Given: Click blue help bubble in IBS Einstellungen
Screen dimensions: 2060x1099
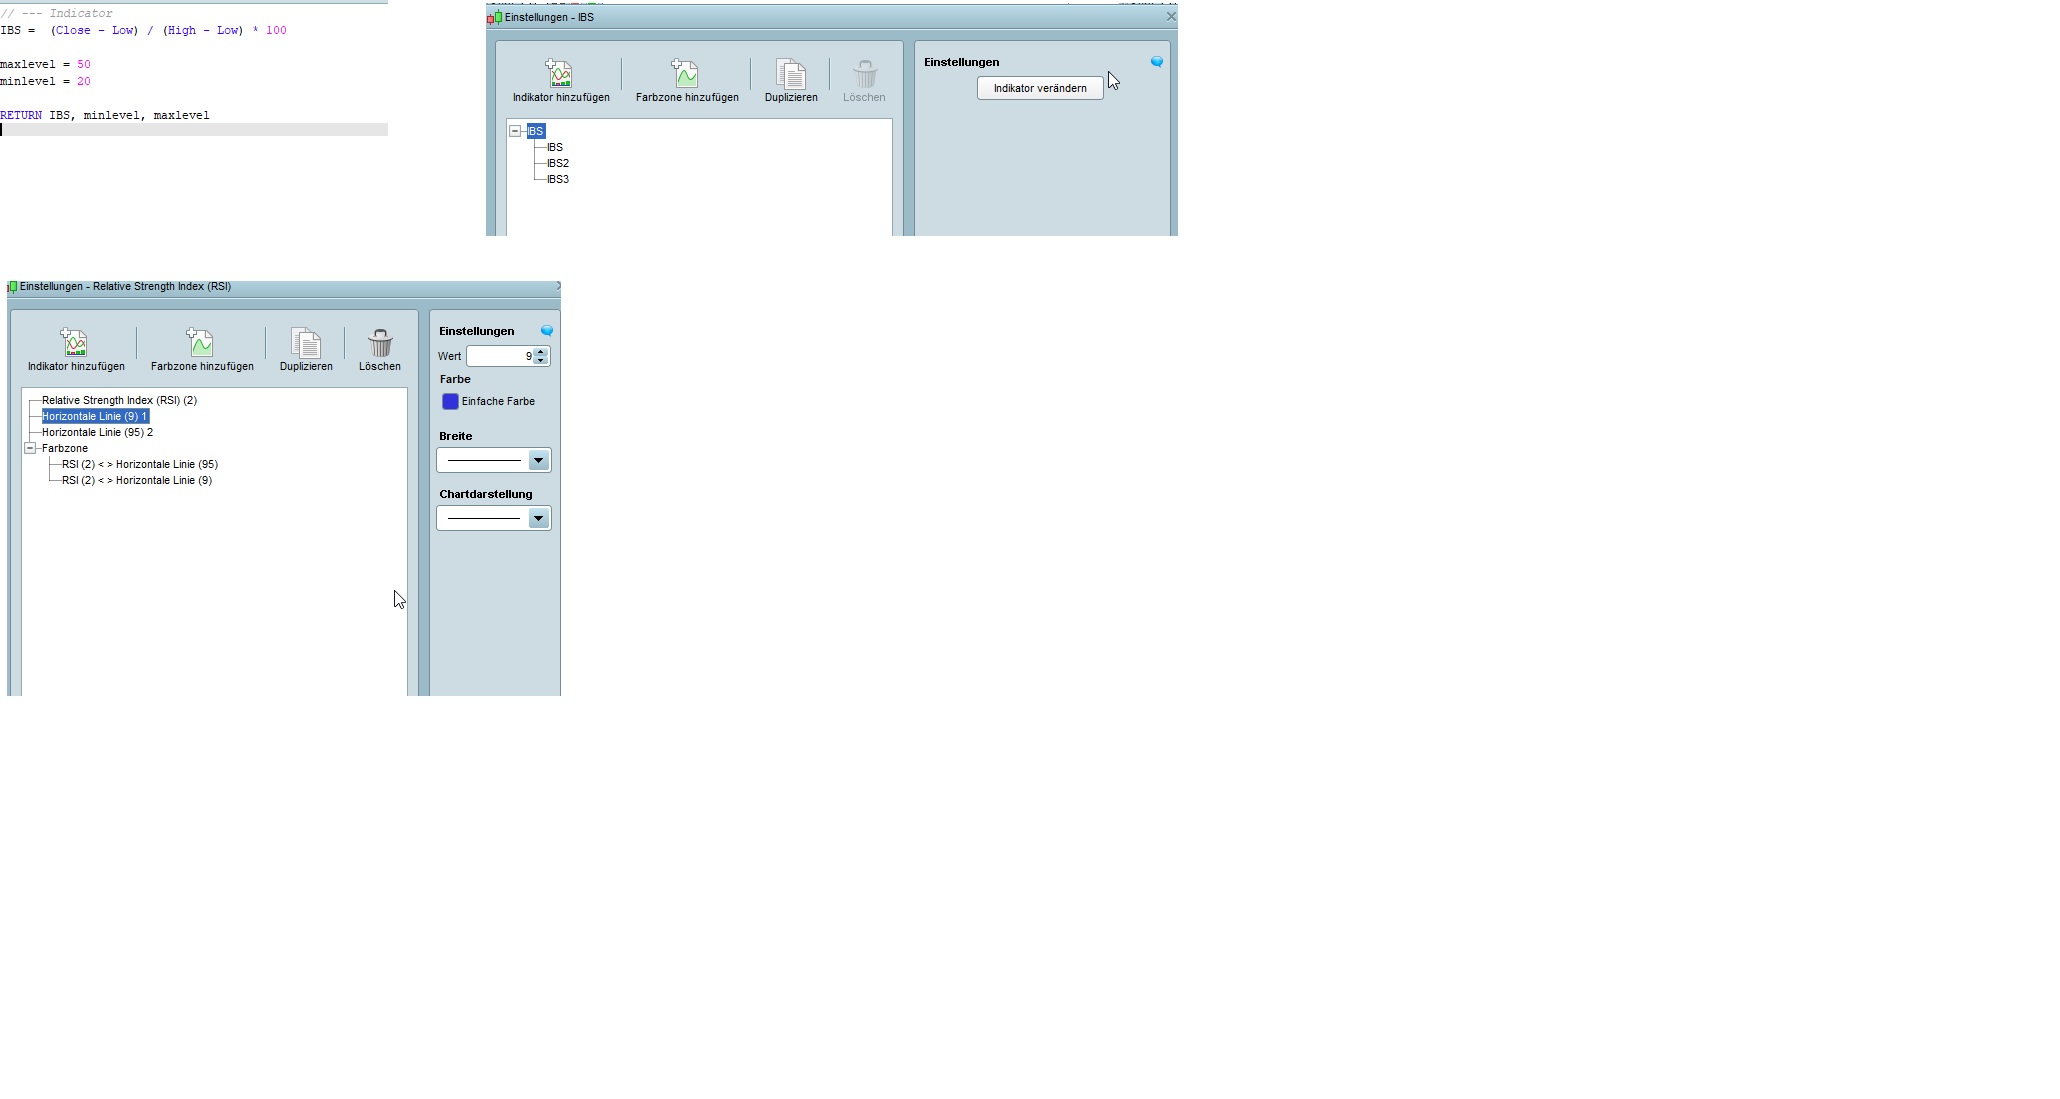Looking at the screenshot, I should click(1157, 62).
